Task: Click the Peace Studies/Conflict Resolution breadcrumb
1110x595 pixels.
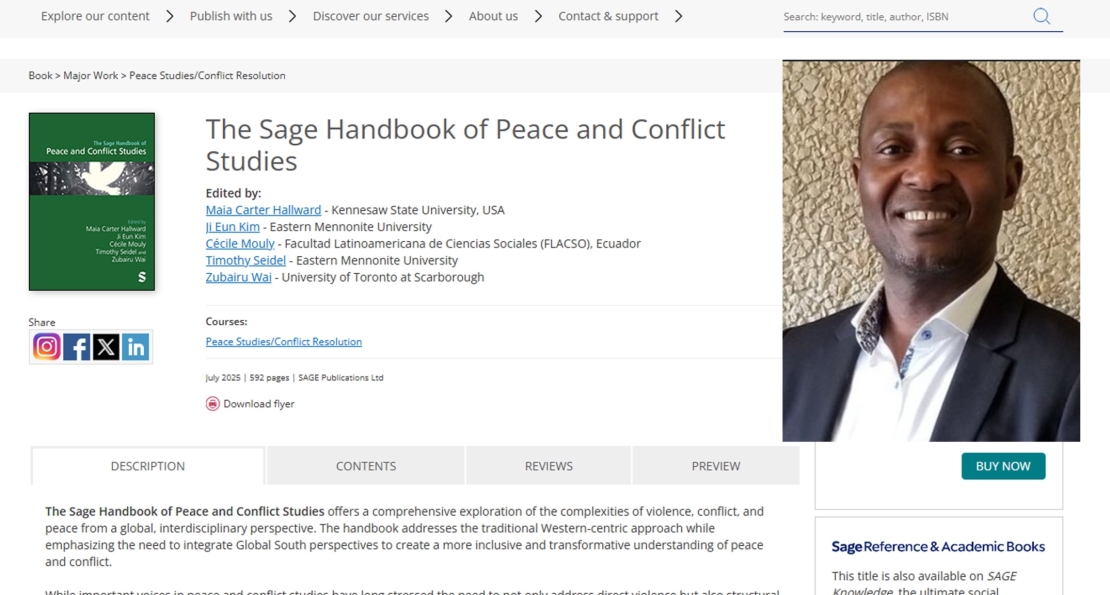Action: 207,76
